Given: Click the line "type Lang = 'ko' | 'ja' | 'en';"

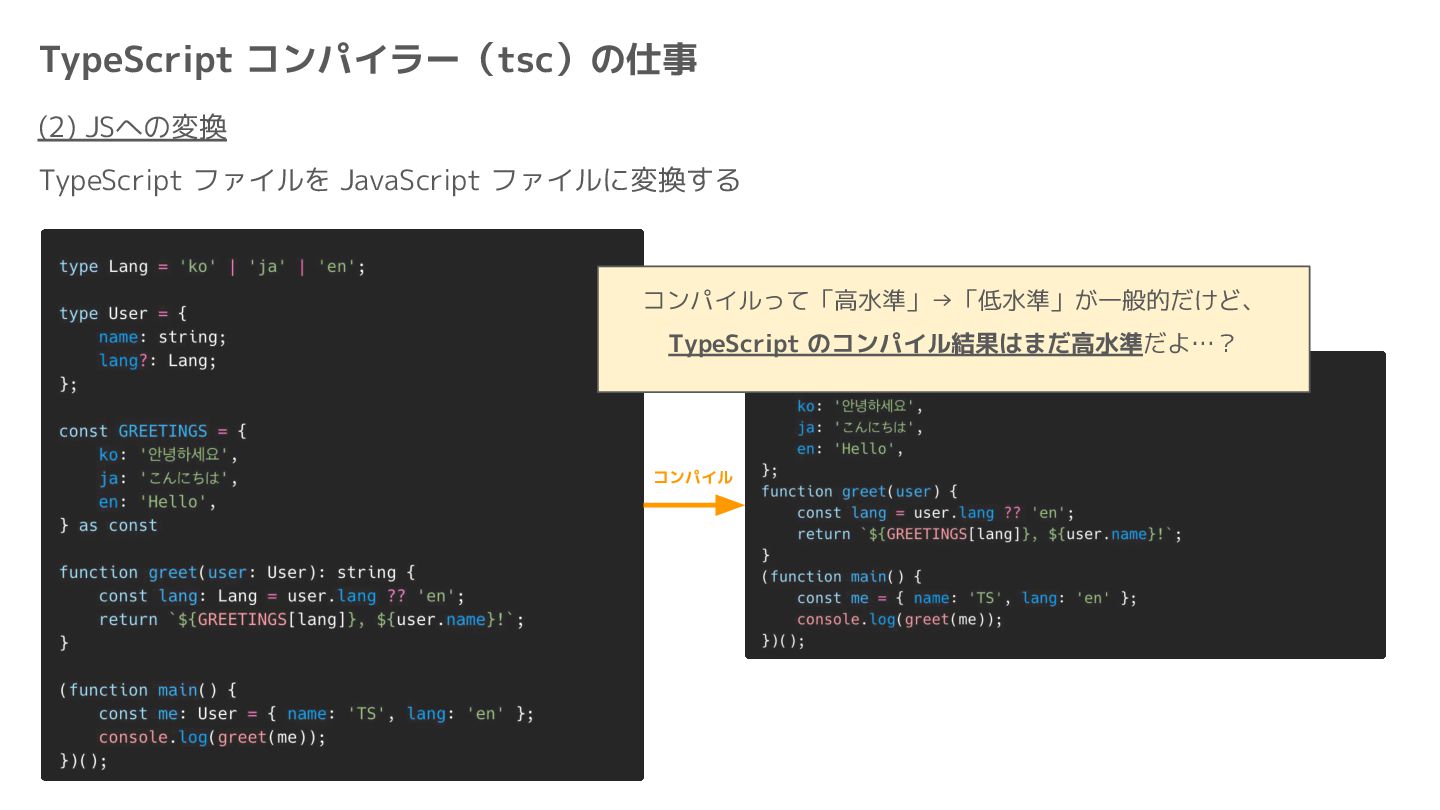Looking at the screenshot, I should coord(213,266).
